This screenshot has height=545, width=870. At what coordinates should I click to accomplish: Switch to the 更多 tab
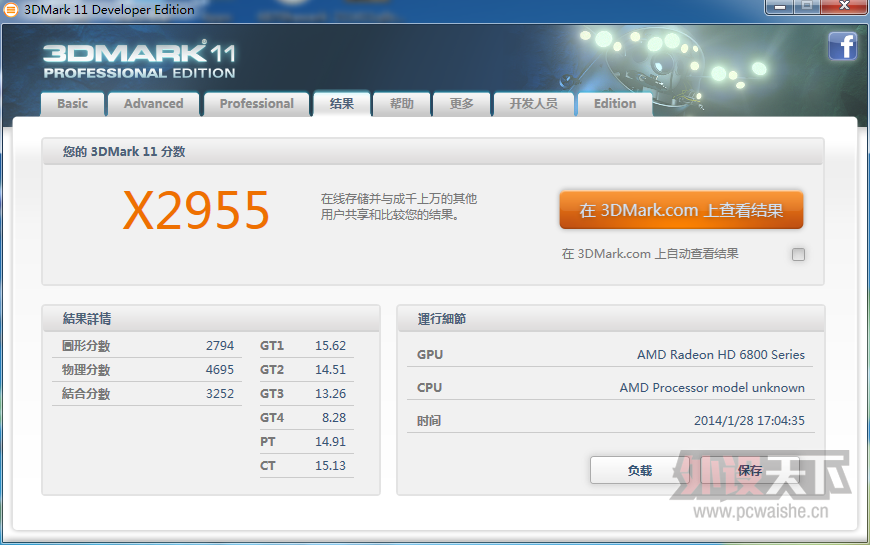(462, 104)
